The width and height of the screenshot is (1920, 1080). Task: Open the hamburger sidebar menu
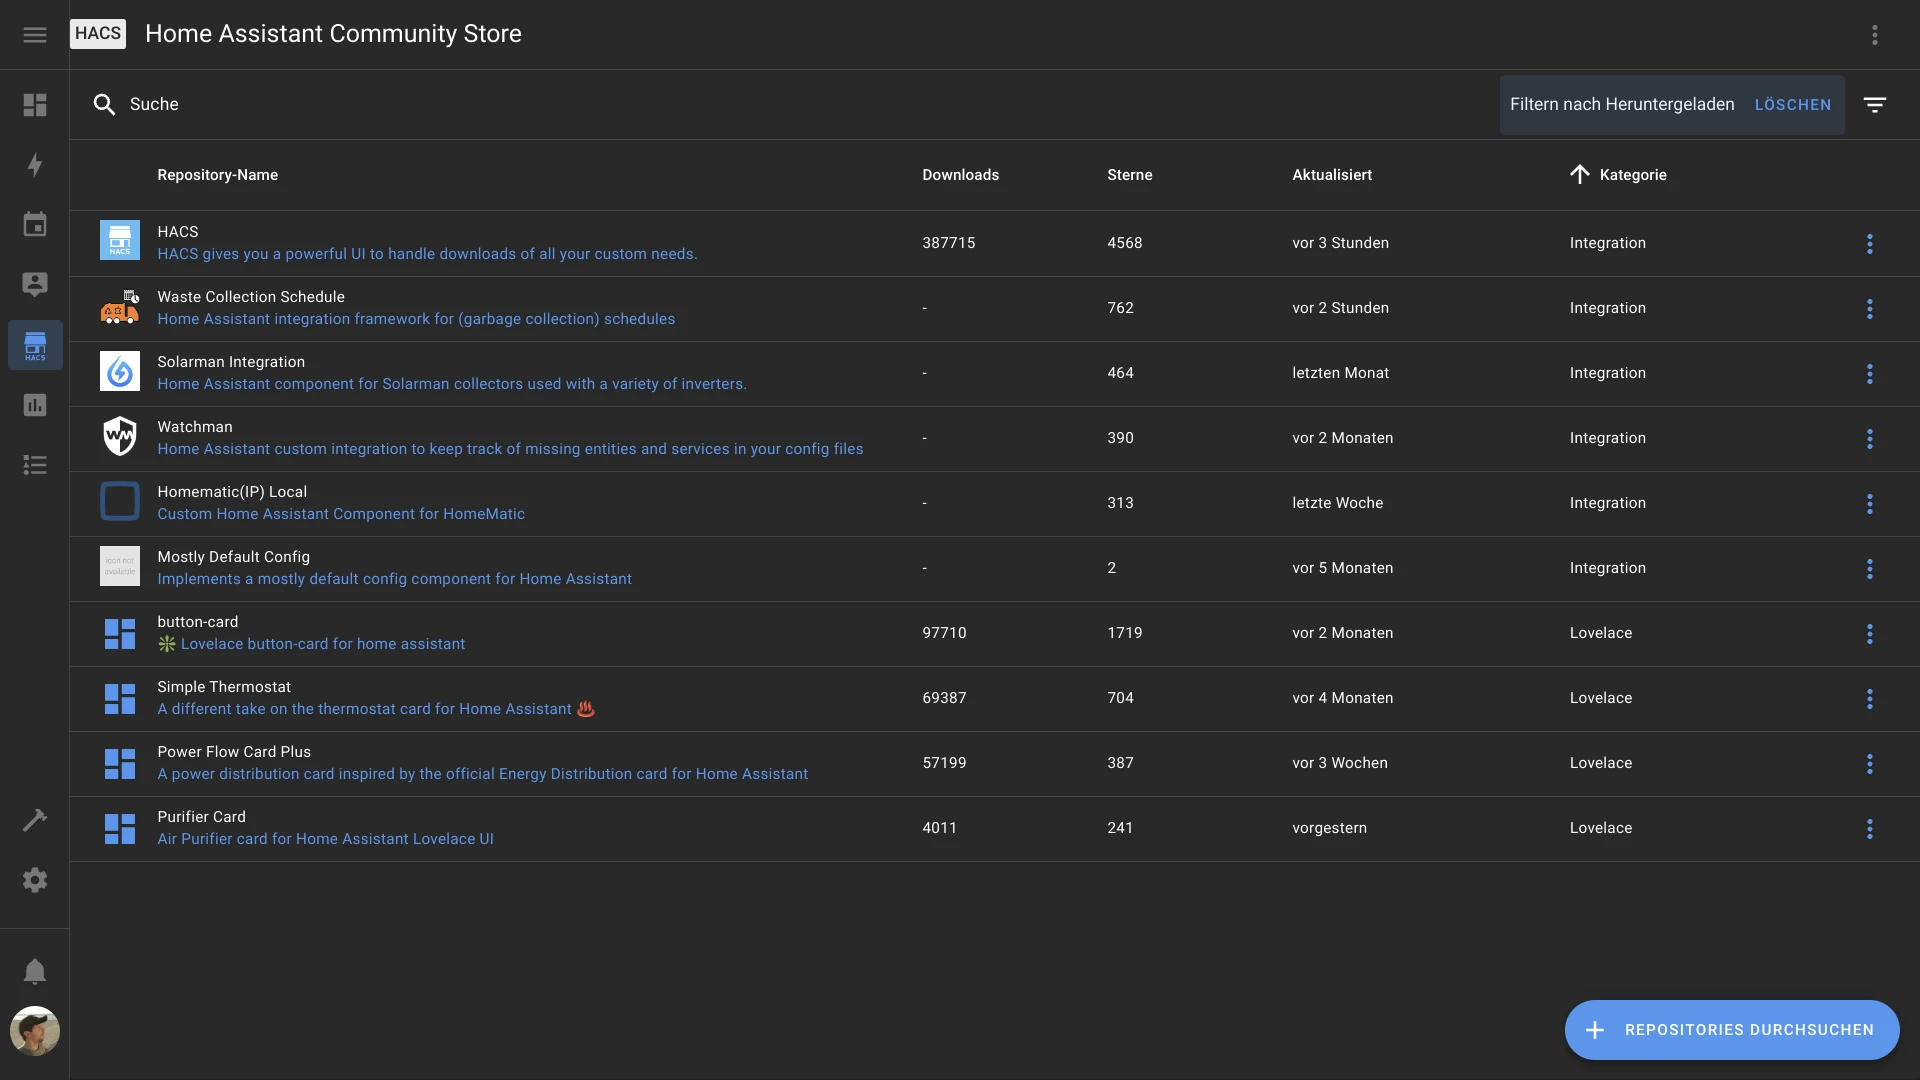[35, 35]
